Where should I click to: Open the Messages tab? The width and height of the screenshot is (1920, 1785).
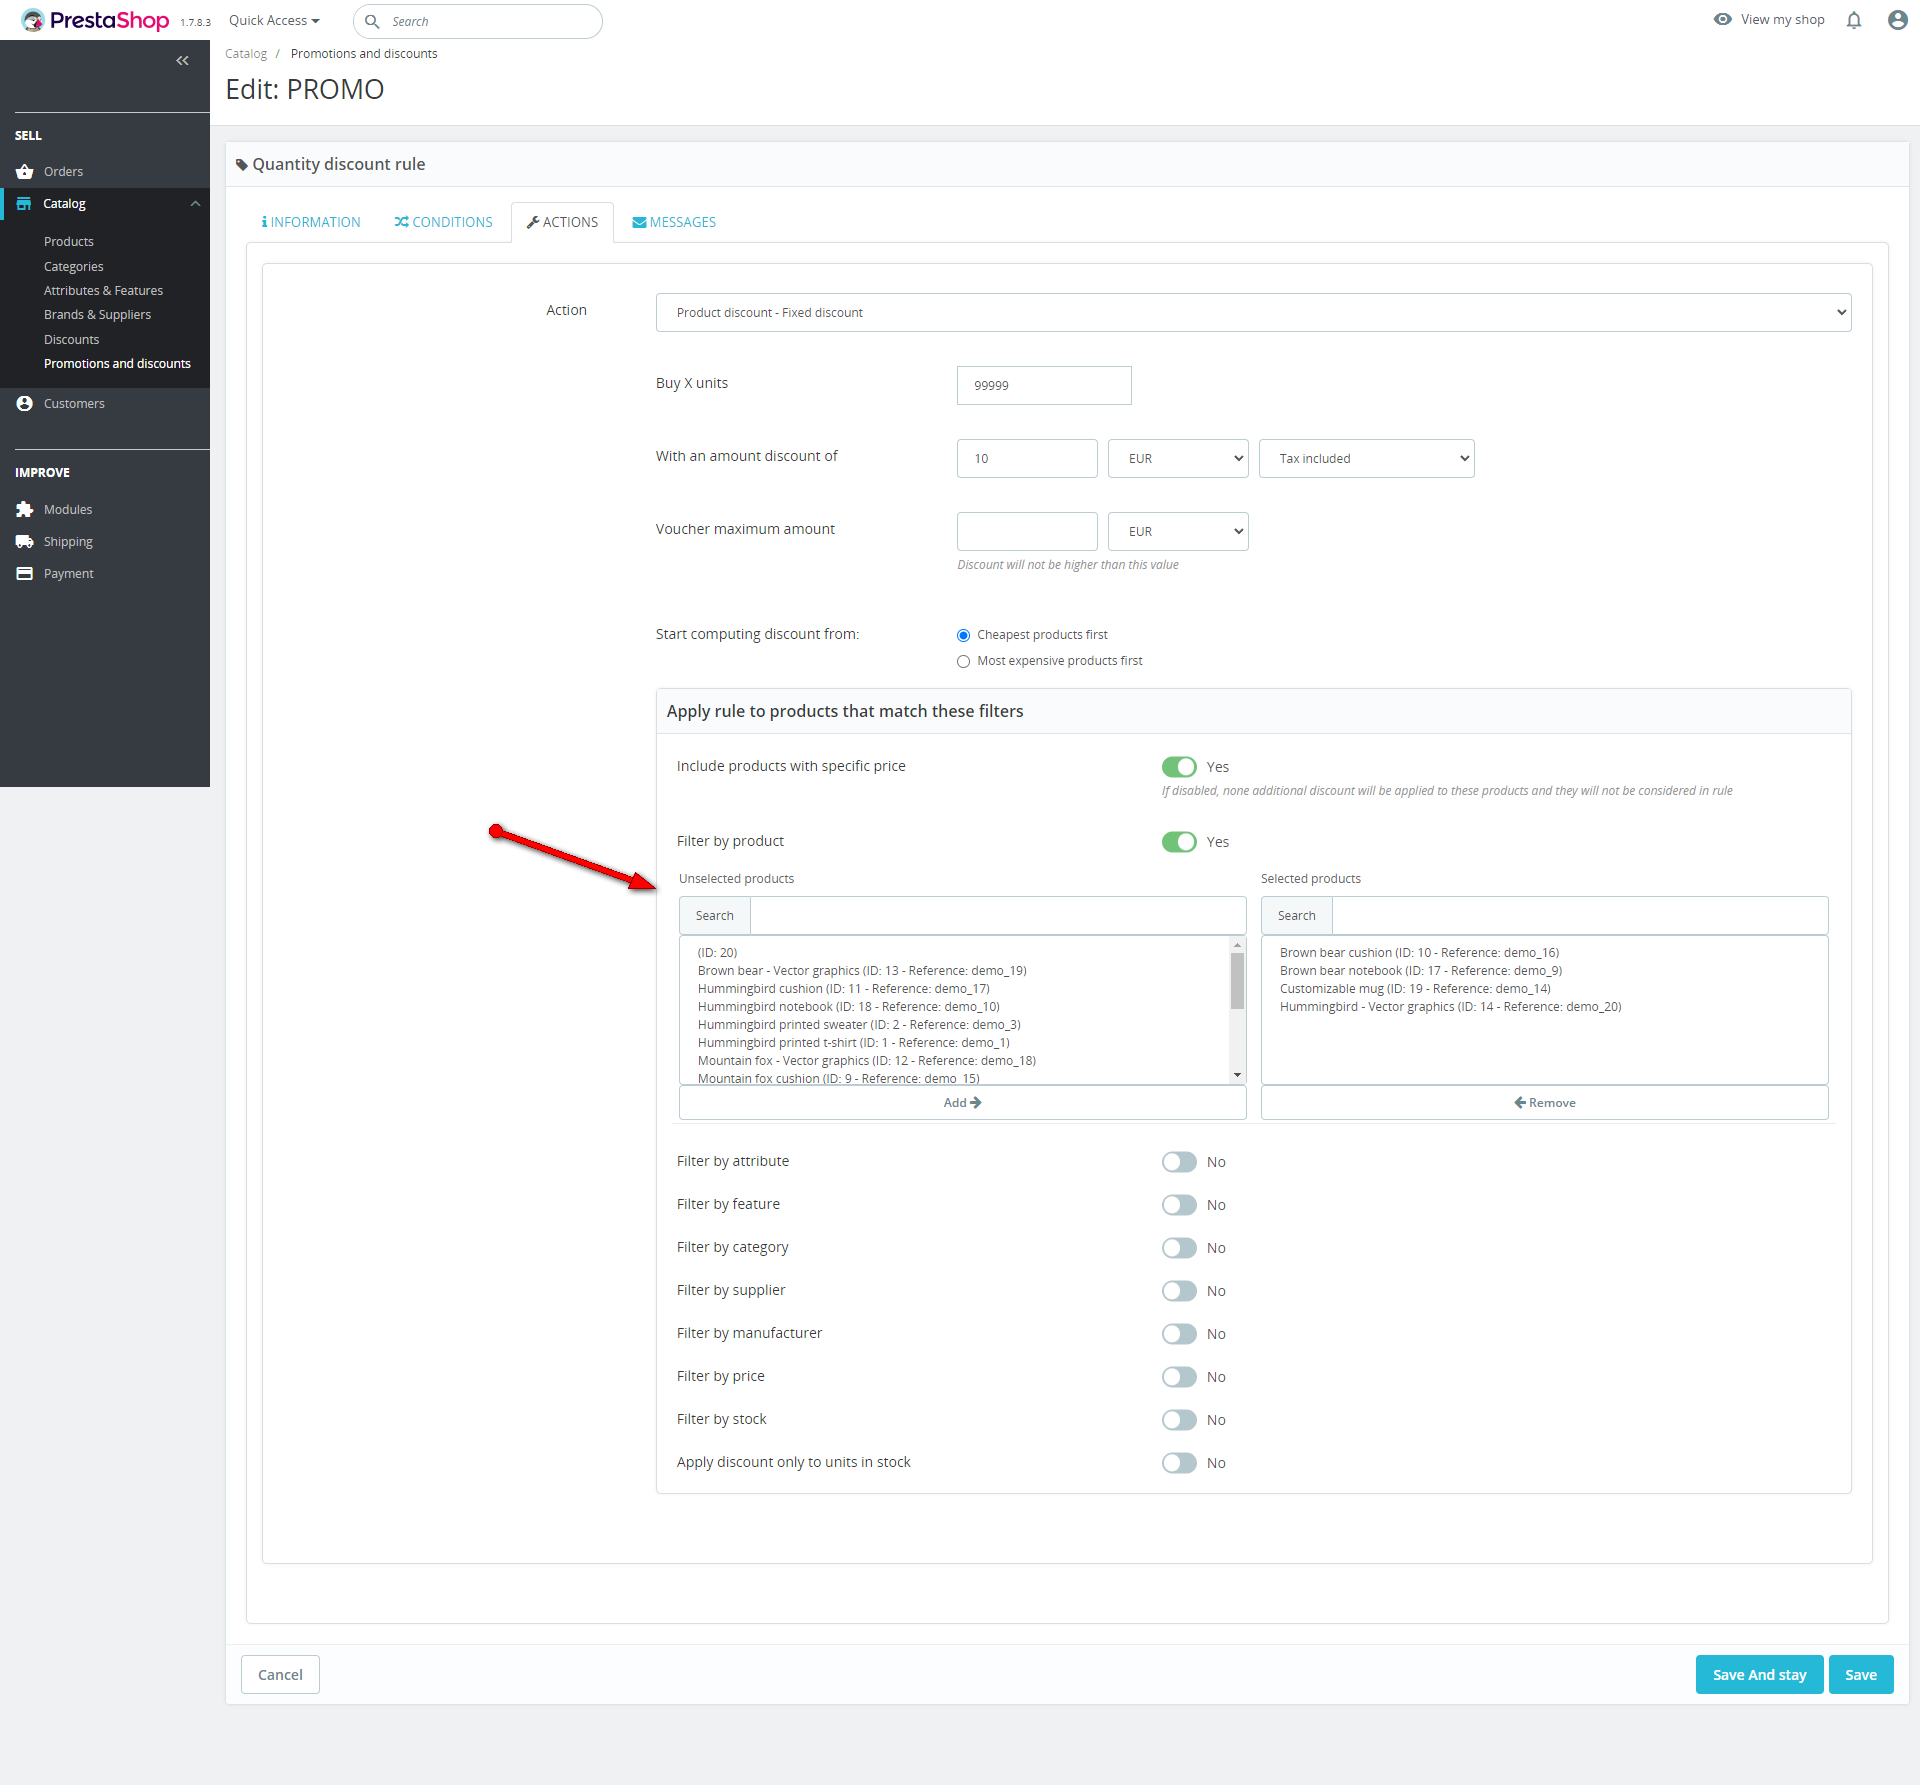(674, 223)
